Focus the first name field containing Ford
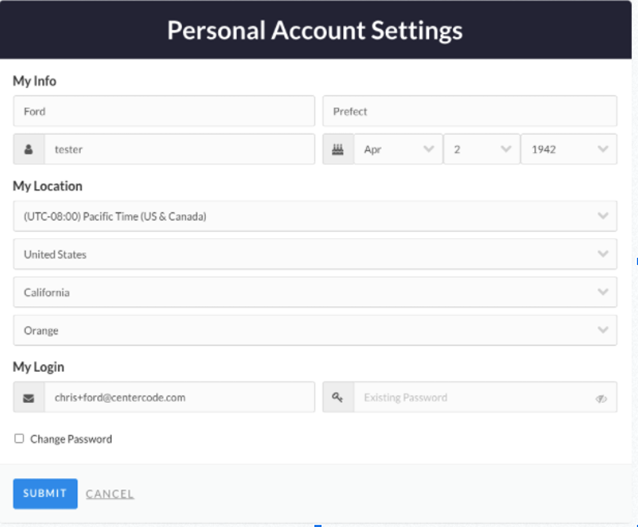 (164, 111)
